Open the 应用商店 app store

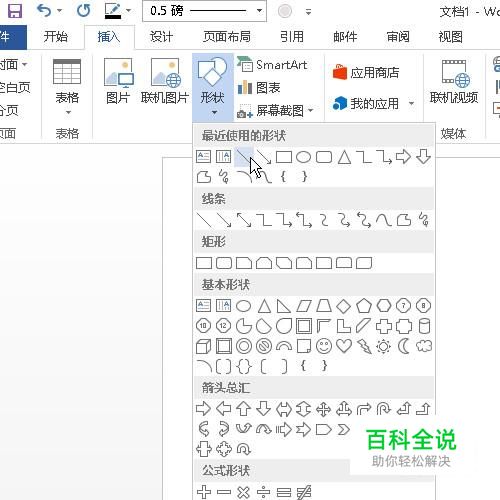[x=366, y=72]
